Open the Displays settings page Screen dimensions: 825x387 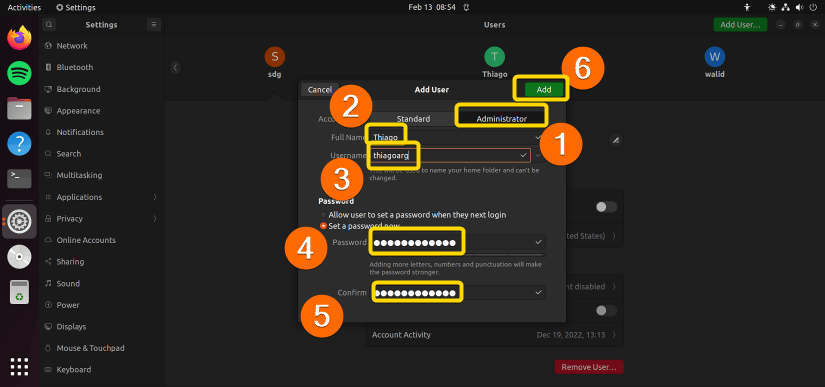click(x=102, y=327)
